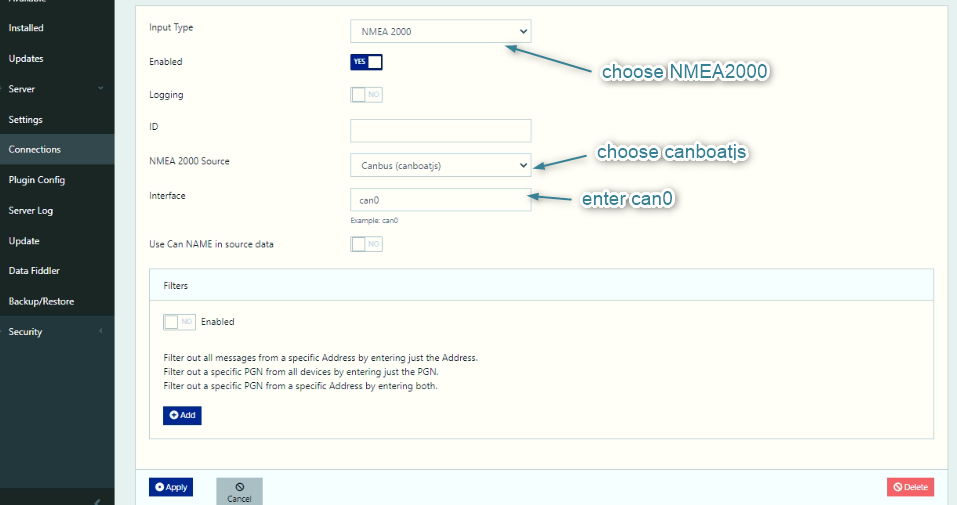Toggle the Enabled switch set to YES
This screenshot has width=957, height=505.
click(x=366, y=62)
